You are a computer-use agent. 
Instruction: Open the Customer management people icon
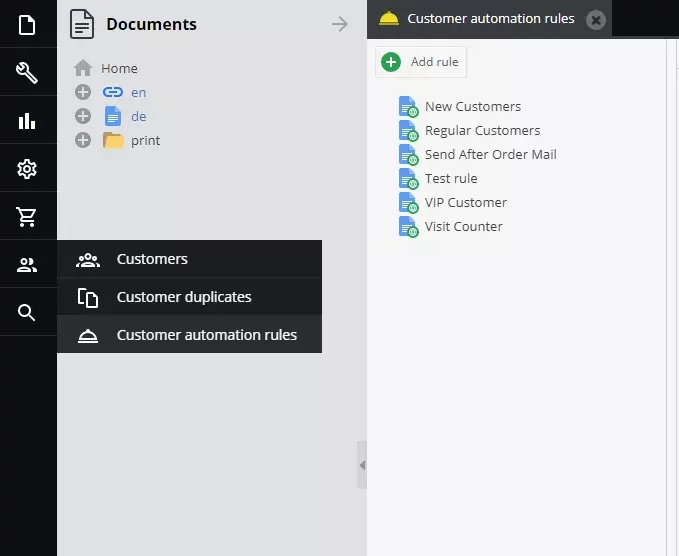[27, 265]
